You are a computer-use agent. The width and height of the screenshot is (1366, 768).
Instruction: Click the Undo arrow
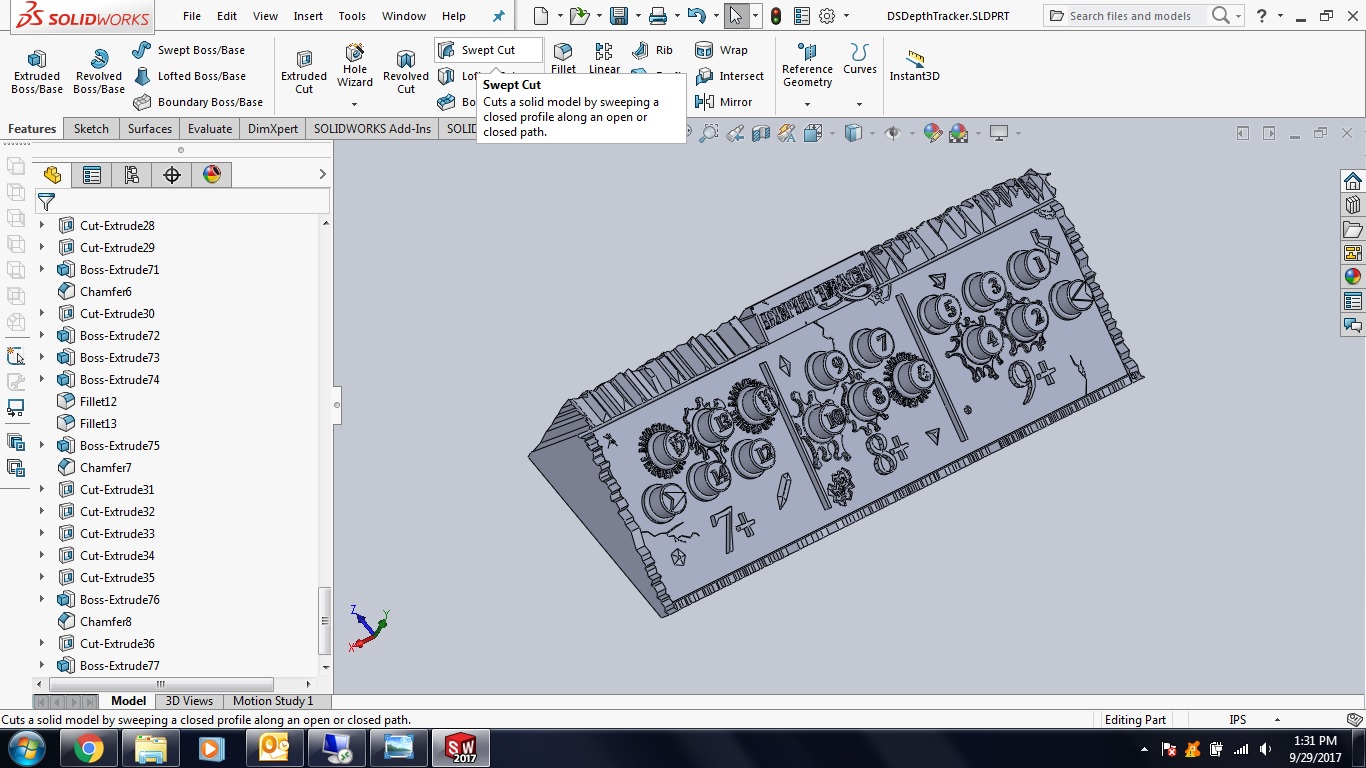click(697, 16)
